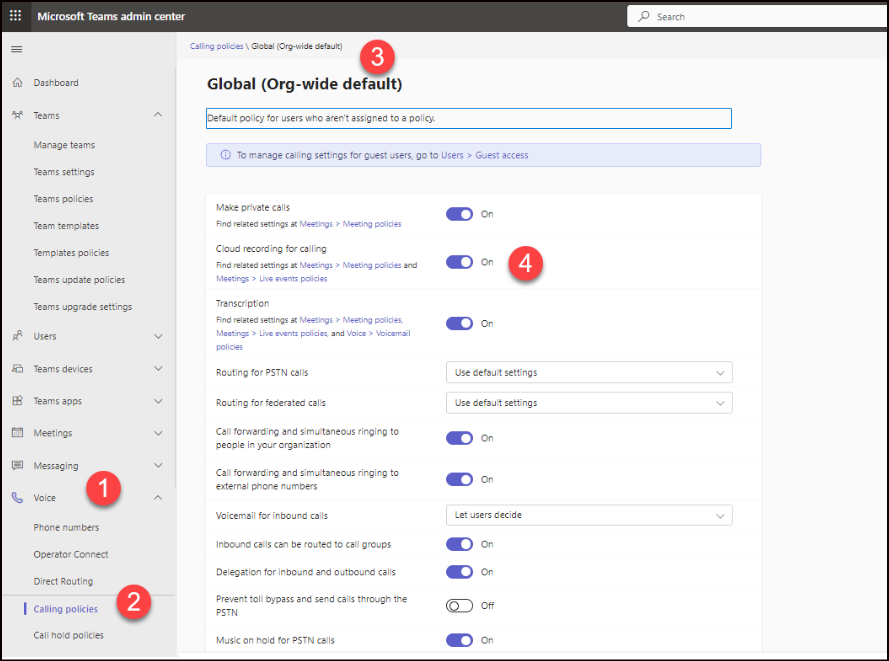Open Direct Routing menu item
Viewport: 889px width, 661px height.
[x=63, y=582]
